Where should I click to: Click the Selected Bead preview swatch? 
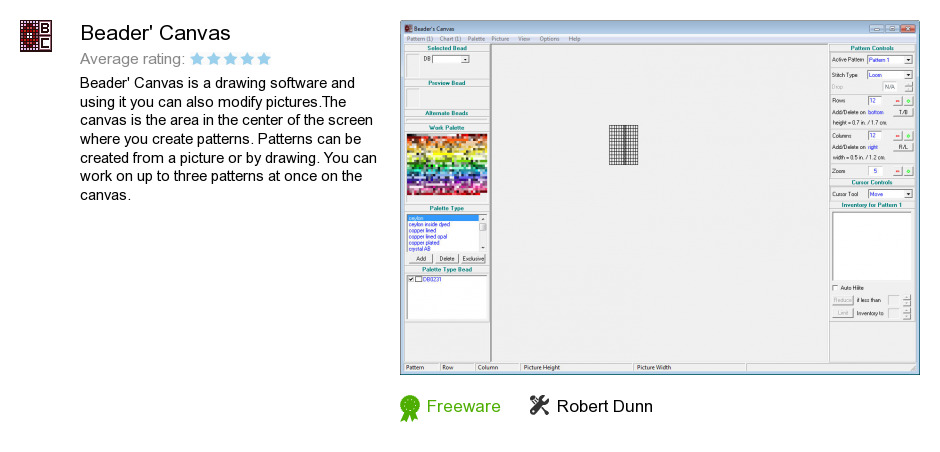(414, 65)
